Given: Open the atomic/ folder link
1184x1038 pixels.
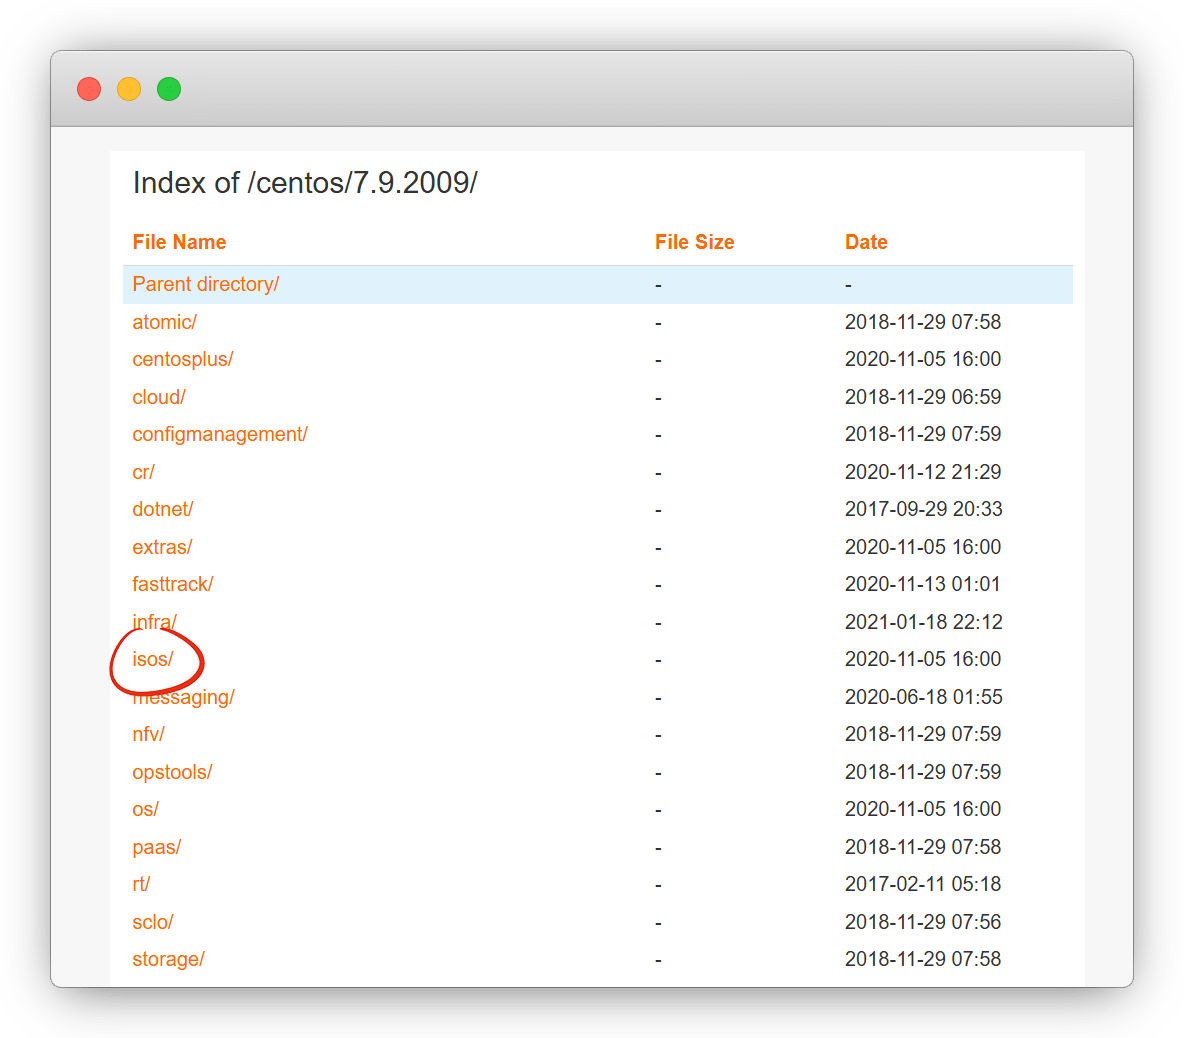Looking at the screenshot, I should [164, 322].
